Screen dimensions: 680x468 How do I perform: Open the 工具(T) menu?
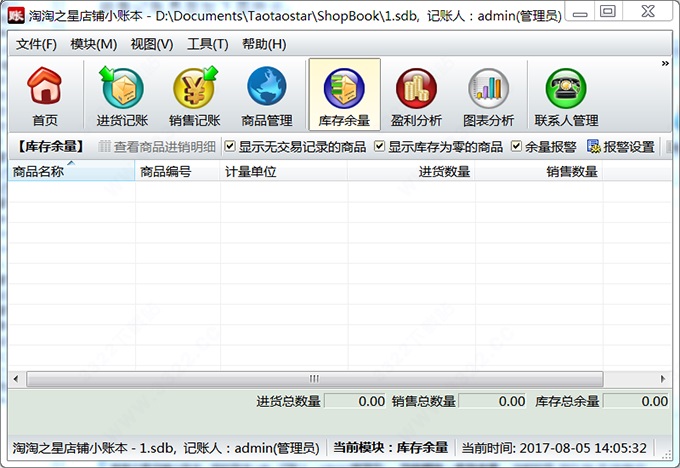207,44
